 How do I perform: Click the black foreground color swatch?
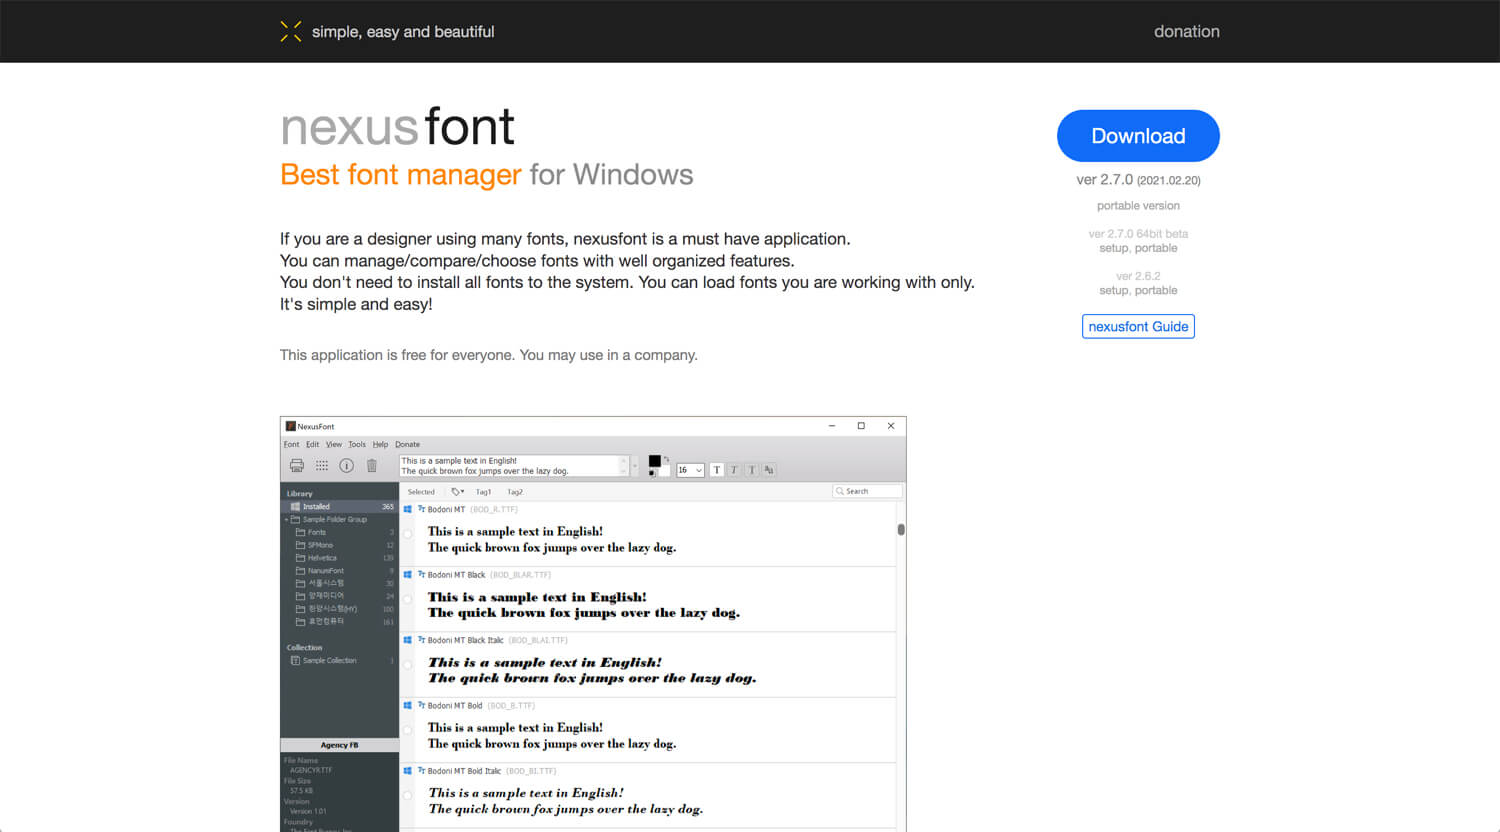point(654,461)
